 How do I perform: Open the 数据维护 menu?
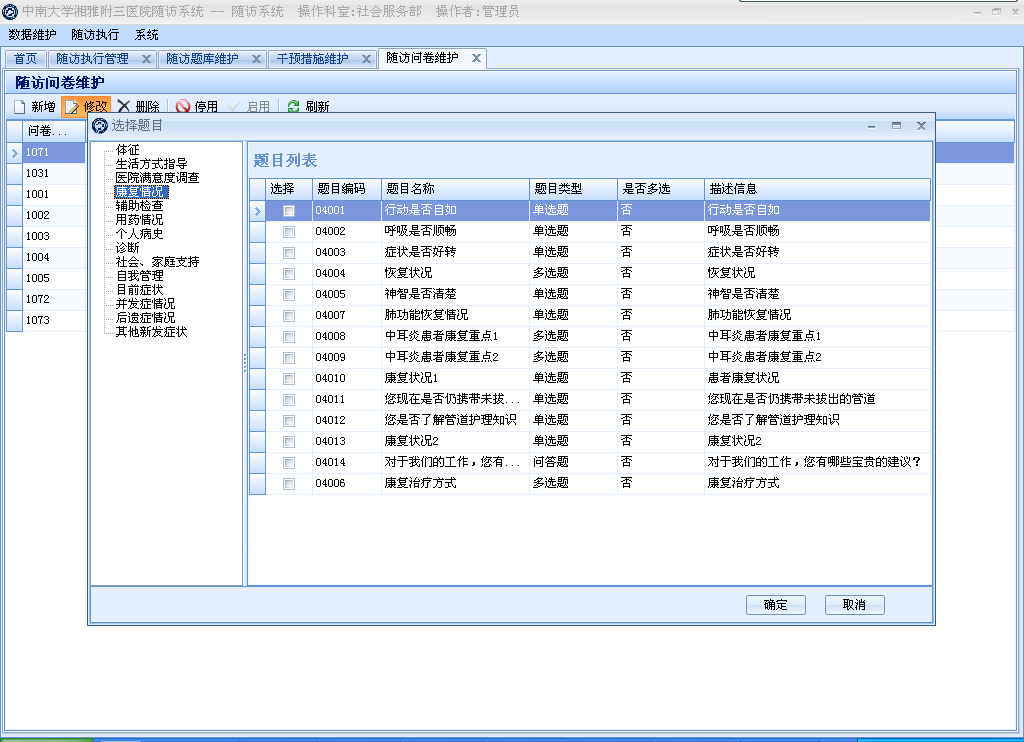(x=32, y=35)
